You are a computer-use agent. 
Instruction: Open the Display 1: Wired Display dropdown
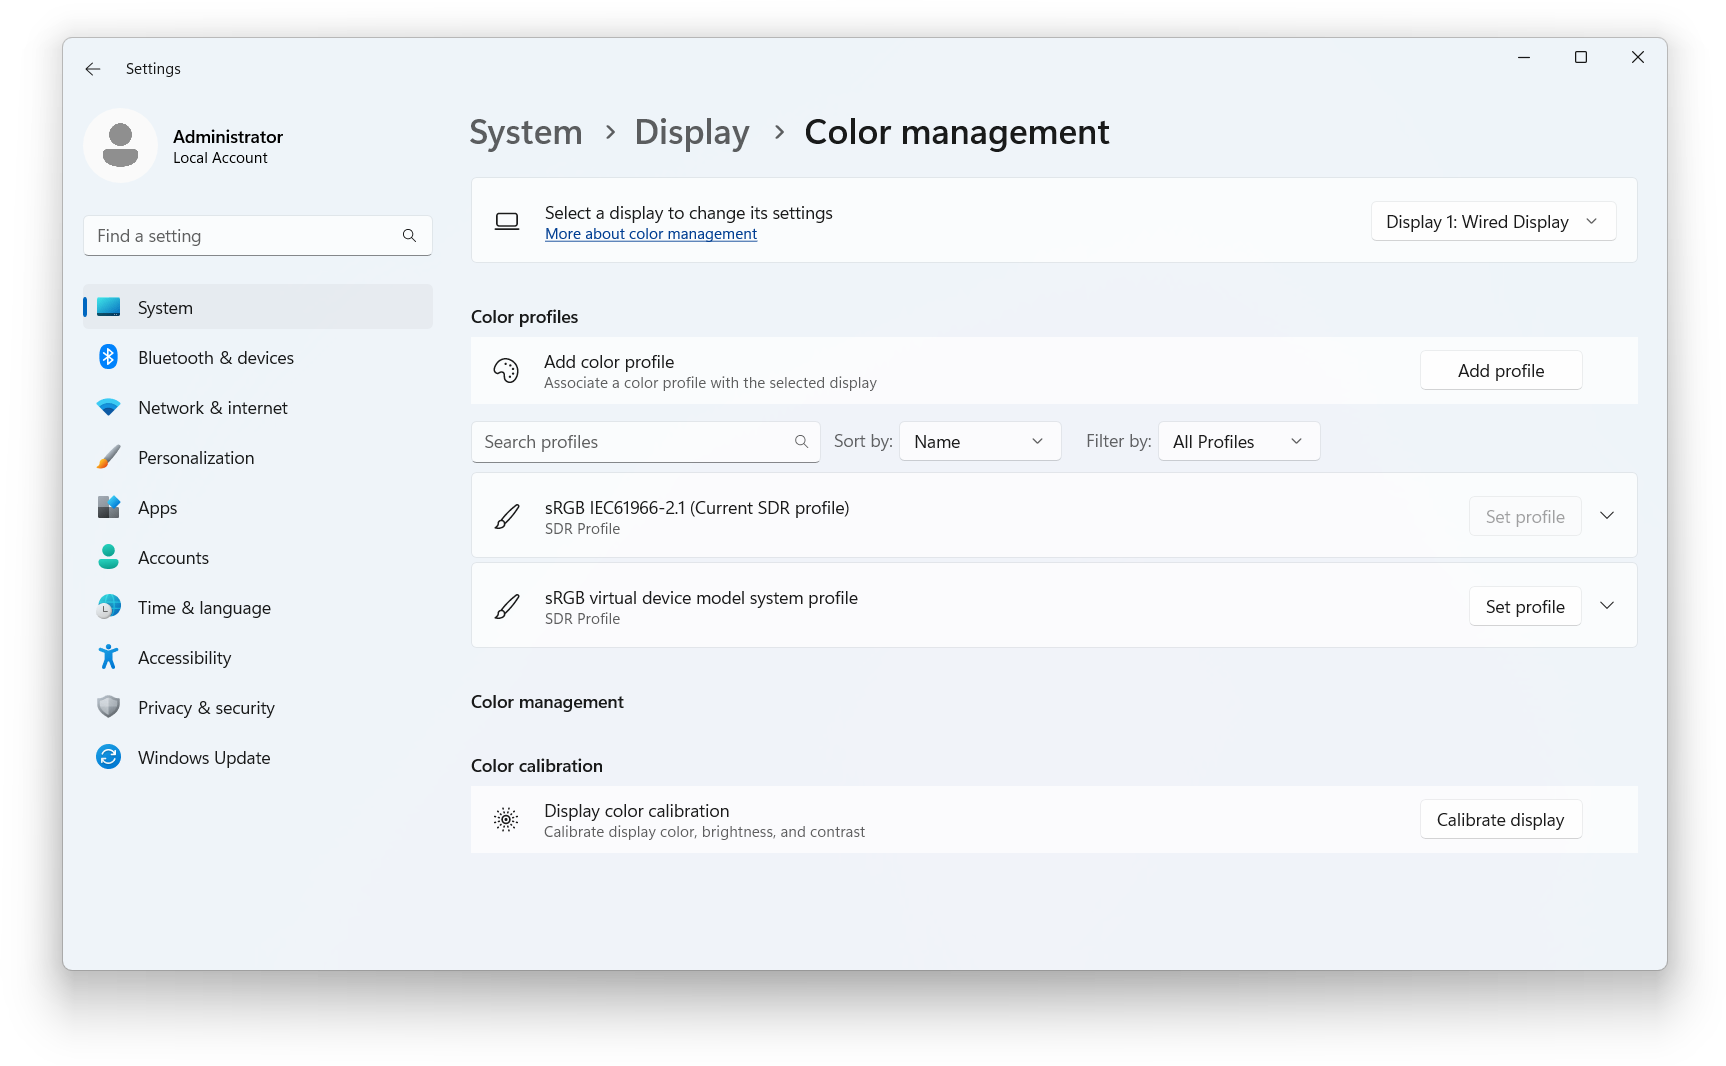[x=1492, y=222]
